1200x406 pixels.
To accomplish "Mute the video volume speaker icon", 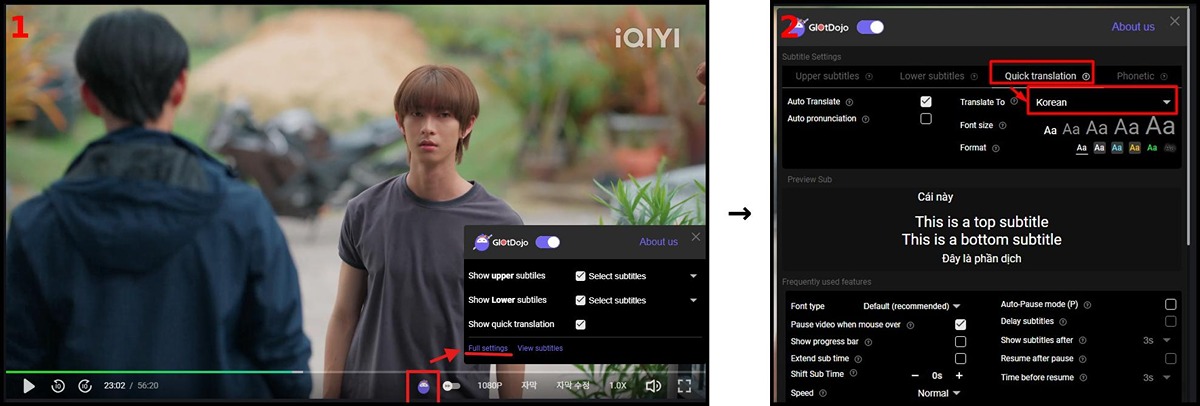I will [x=653, y=385].
